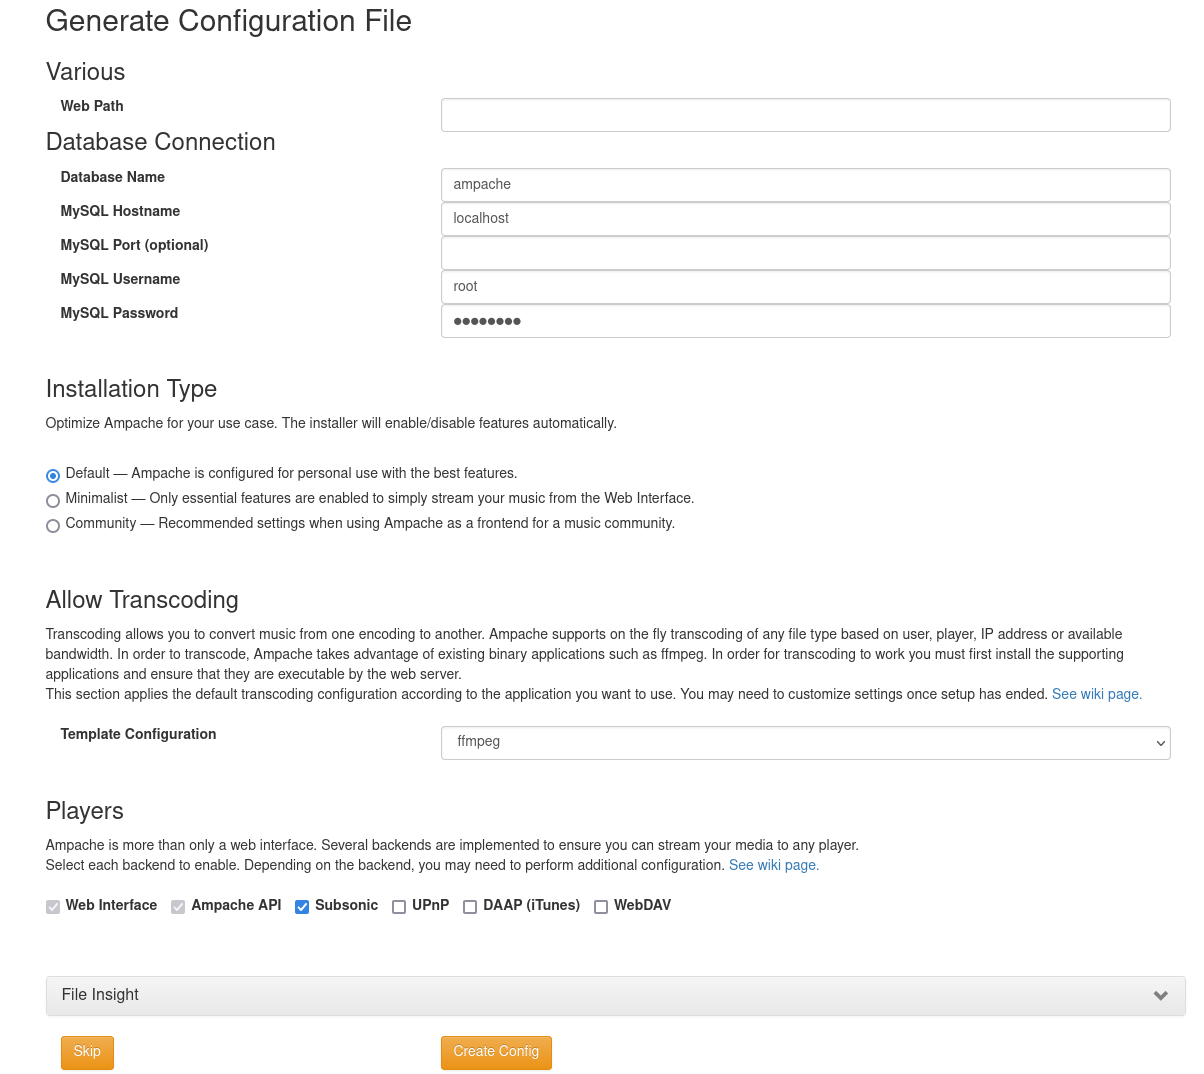Expand the File Insight panel header
The width and height of the screenshot is (1204, 1074).
[x=600, y=996]
